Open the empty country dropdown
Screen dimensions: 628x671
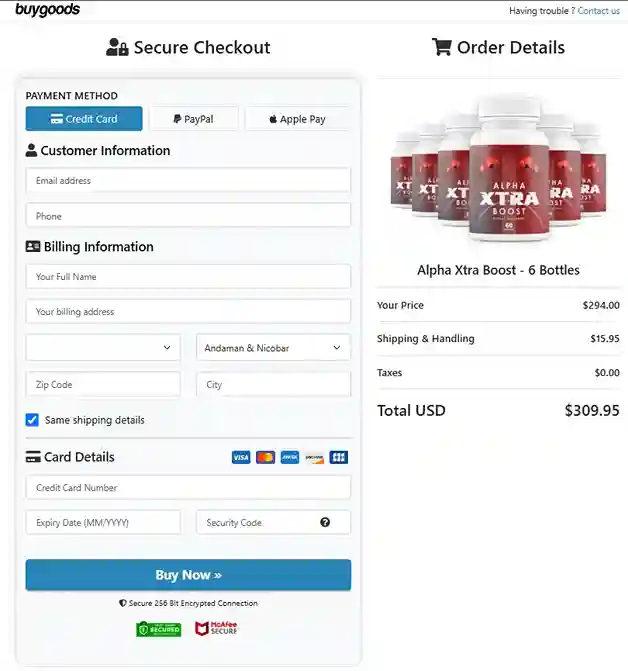point(103,348)
